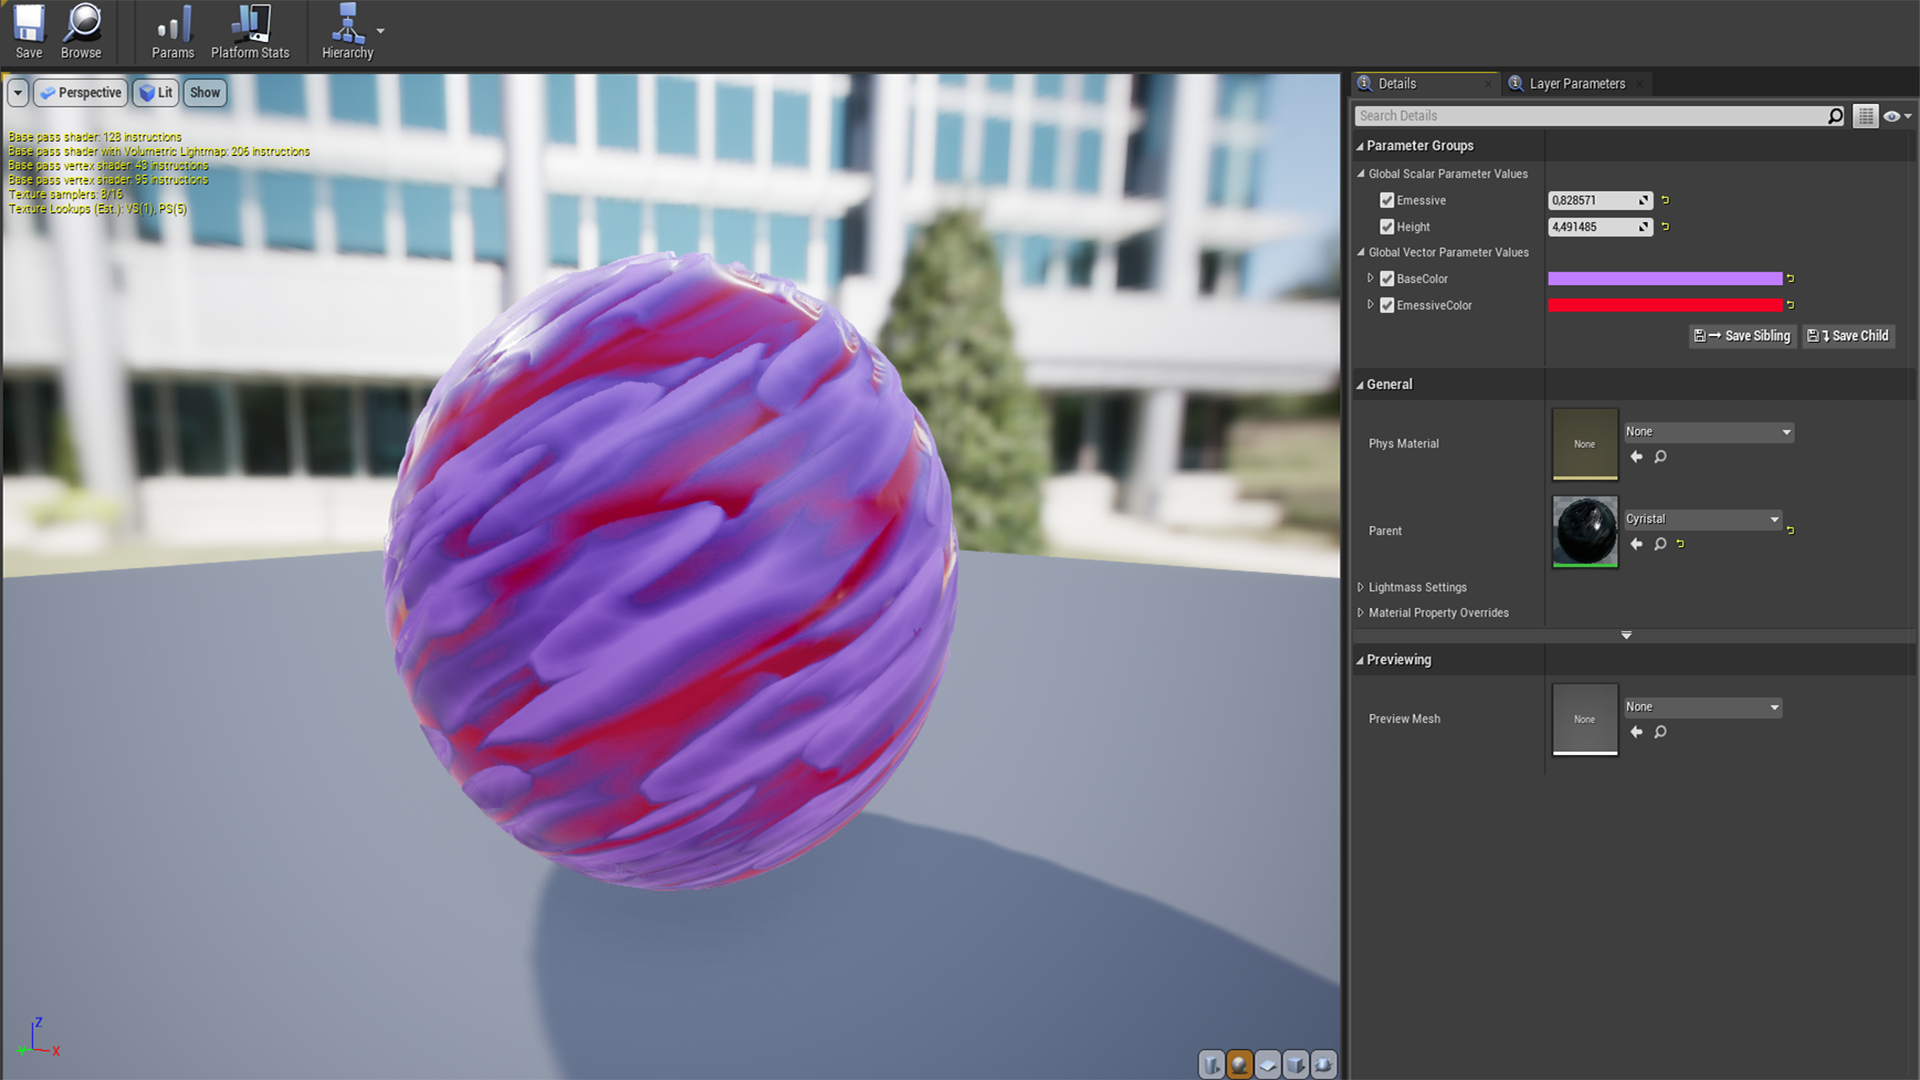Switch to the Layer Parameters tab
This screenshot has width=1920, height=1080.
click(1576, 84)
